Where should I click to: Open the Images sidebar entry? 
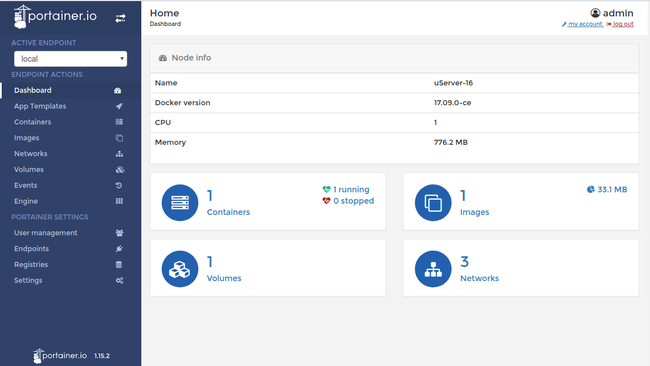[x=27, y=138]
